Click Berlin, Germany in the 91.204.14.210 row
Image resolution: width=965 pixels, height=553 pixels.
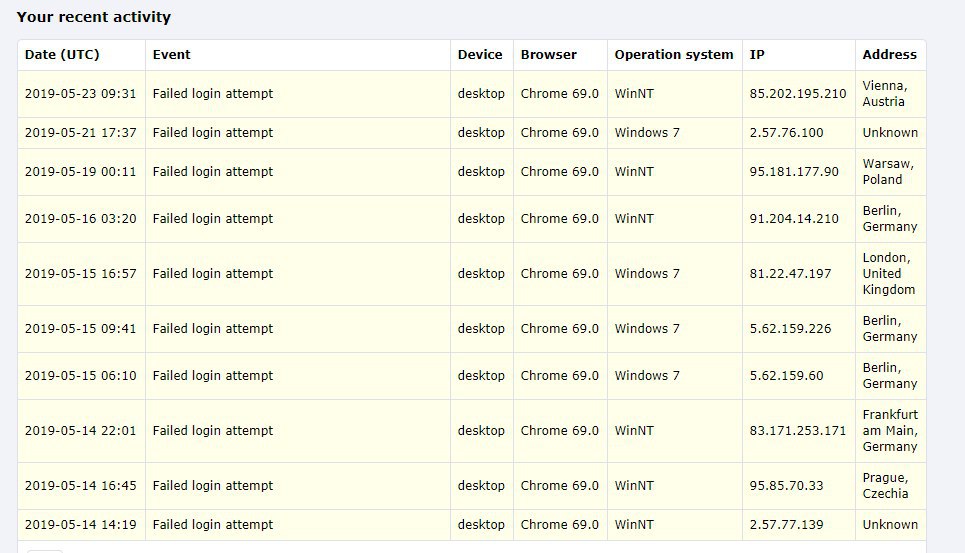[x=890, y=219]
